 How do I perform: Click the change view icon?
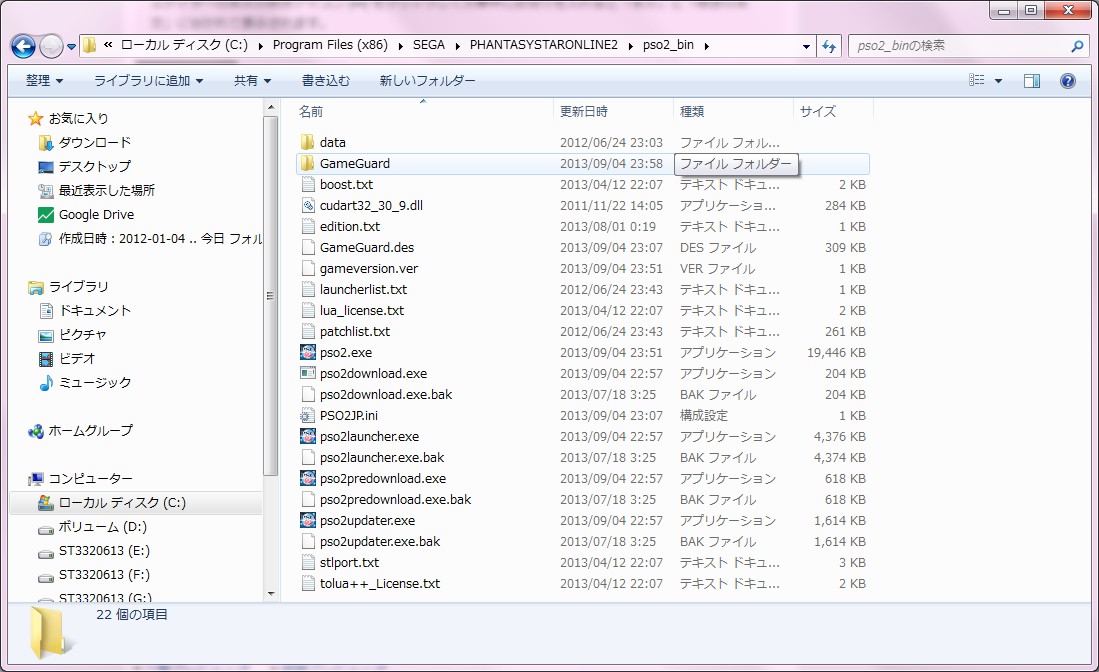[977, 81]
